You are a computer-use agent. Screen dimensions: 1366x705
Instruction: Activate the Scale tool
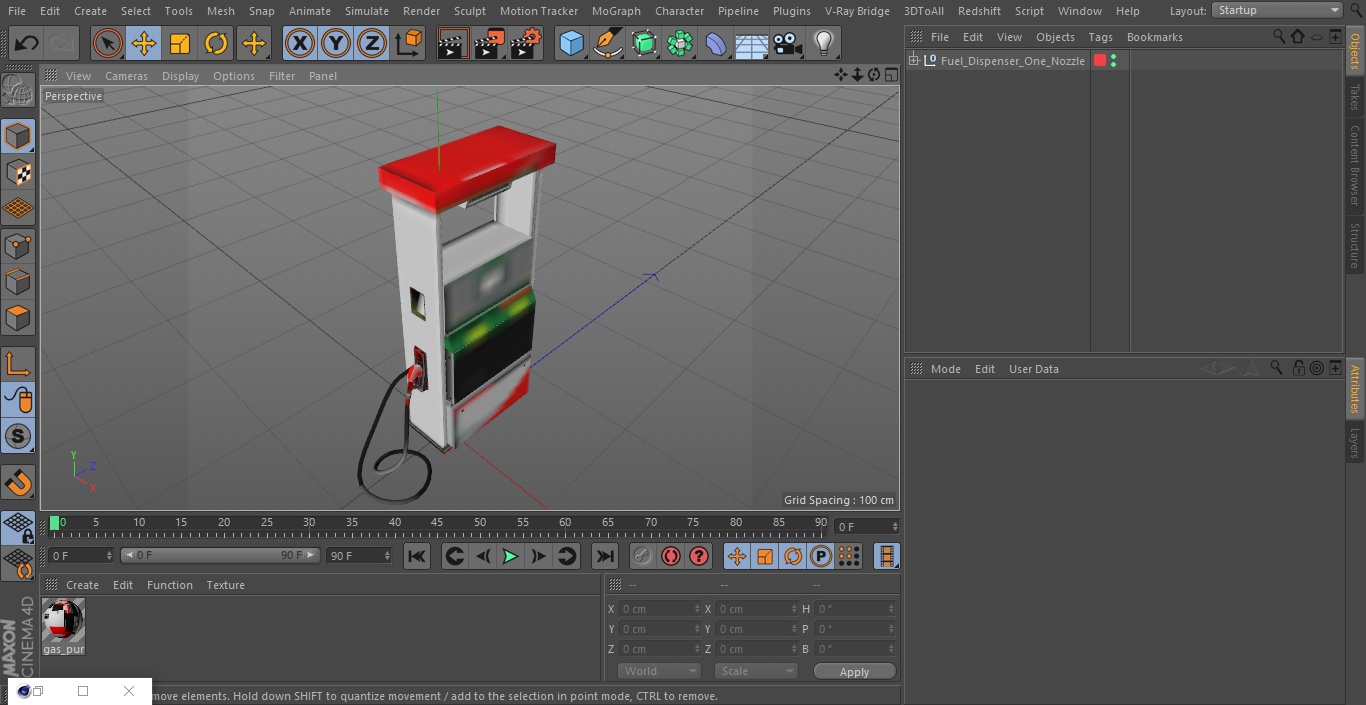pos(180,44)
